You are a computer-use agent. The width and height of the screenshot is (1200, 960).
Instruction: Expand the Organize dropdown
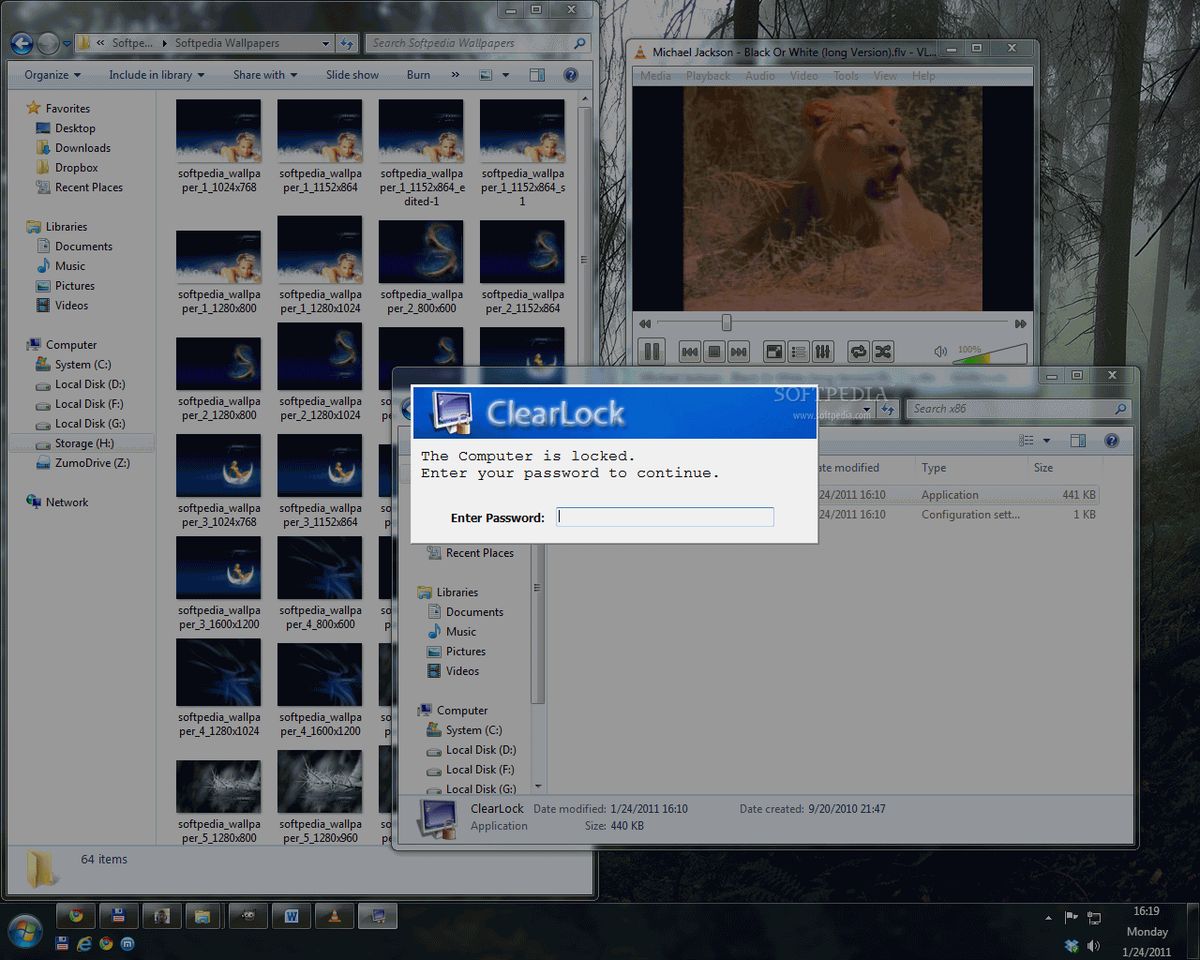point(53,75)
